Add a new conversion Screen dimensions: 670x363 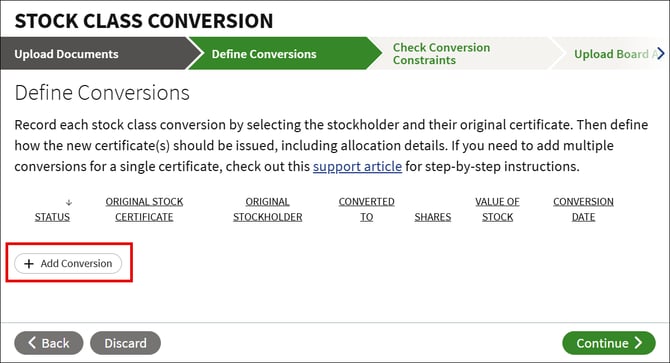click(x=68, y=263)
